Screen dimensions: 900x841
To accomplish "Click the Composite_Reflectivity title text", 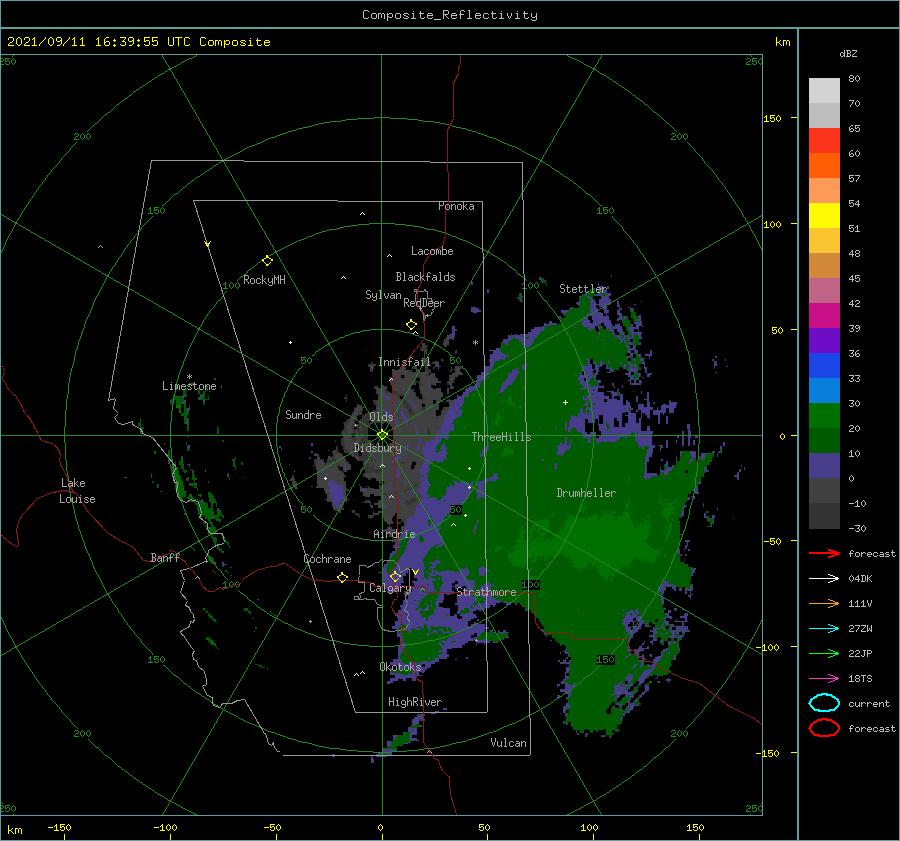I will (450, 15).
